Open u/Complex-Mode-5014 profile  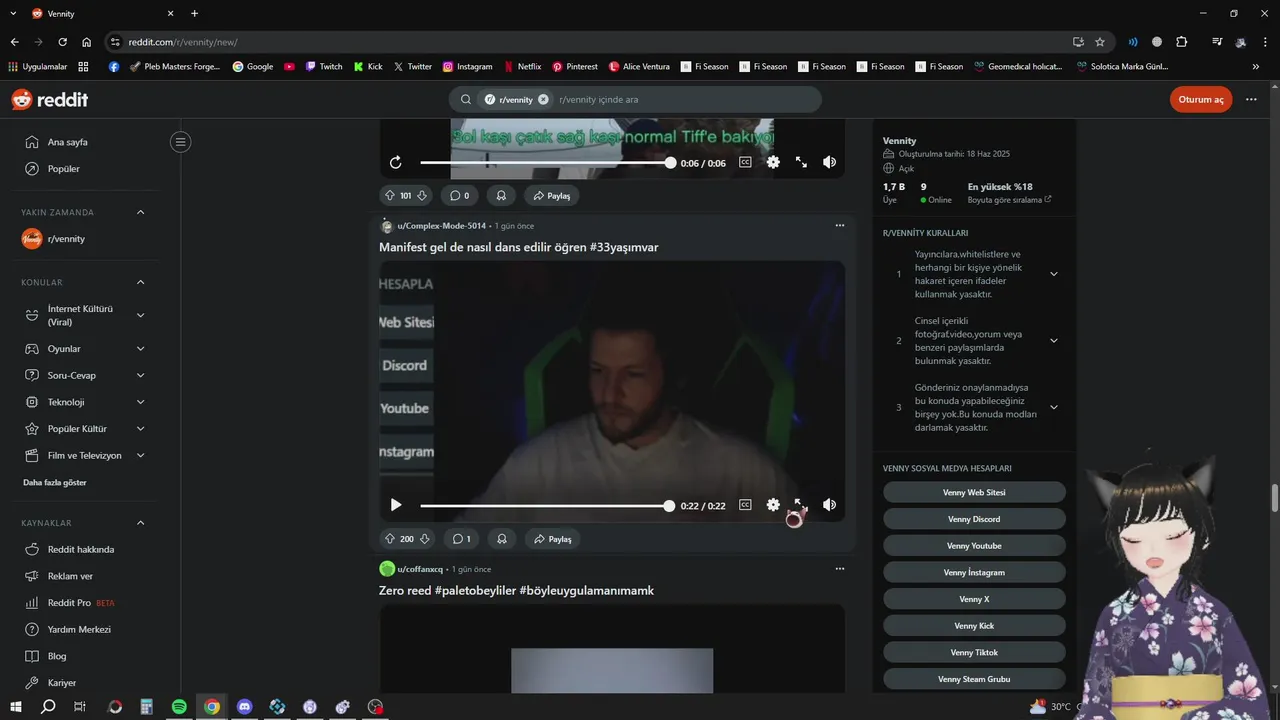[x=441, y=226]
